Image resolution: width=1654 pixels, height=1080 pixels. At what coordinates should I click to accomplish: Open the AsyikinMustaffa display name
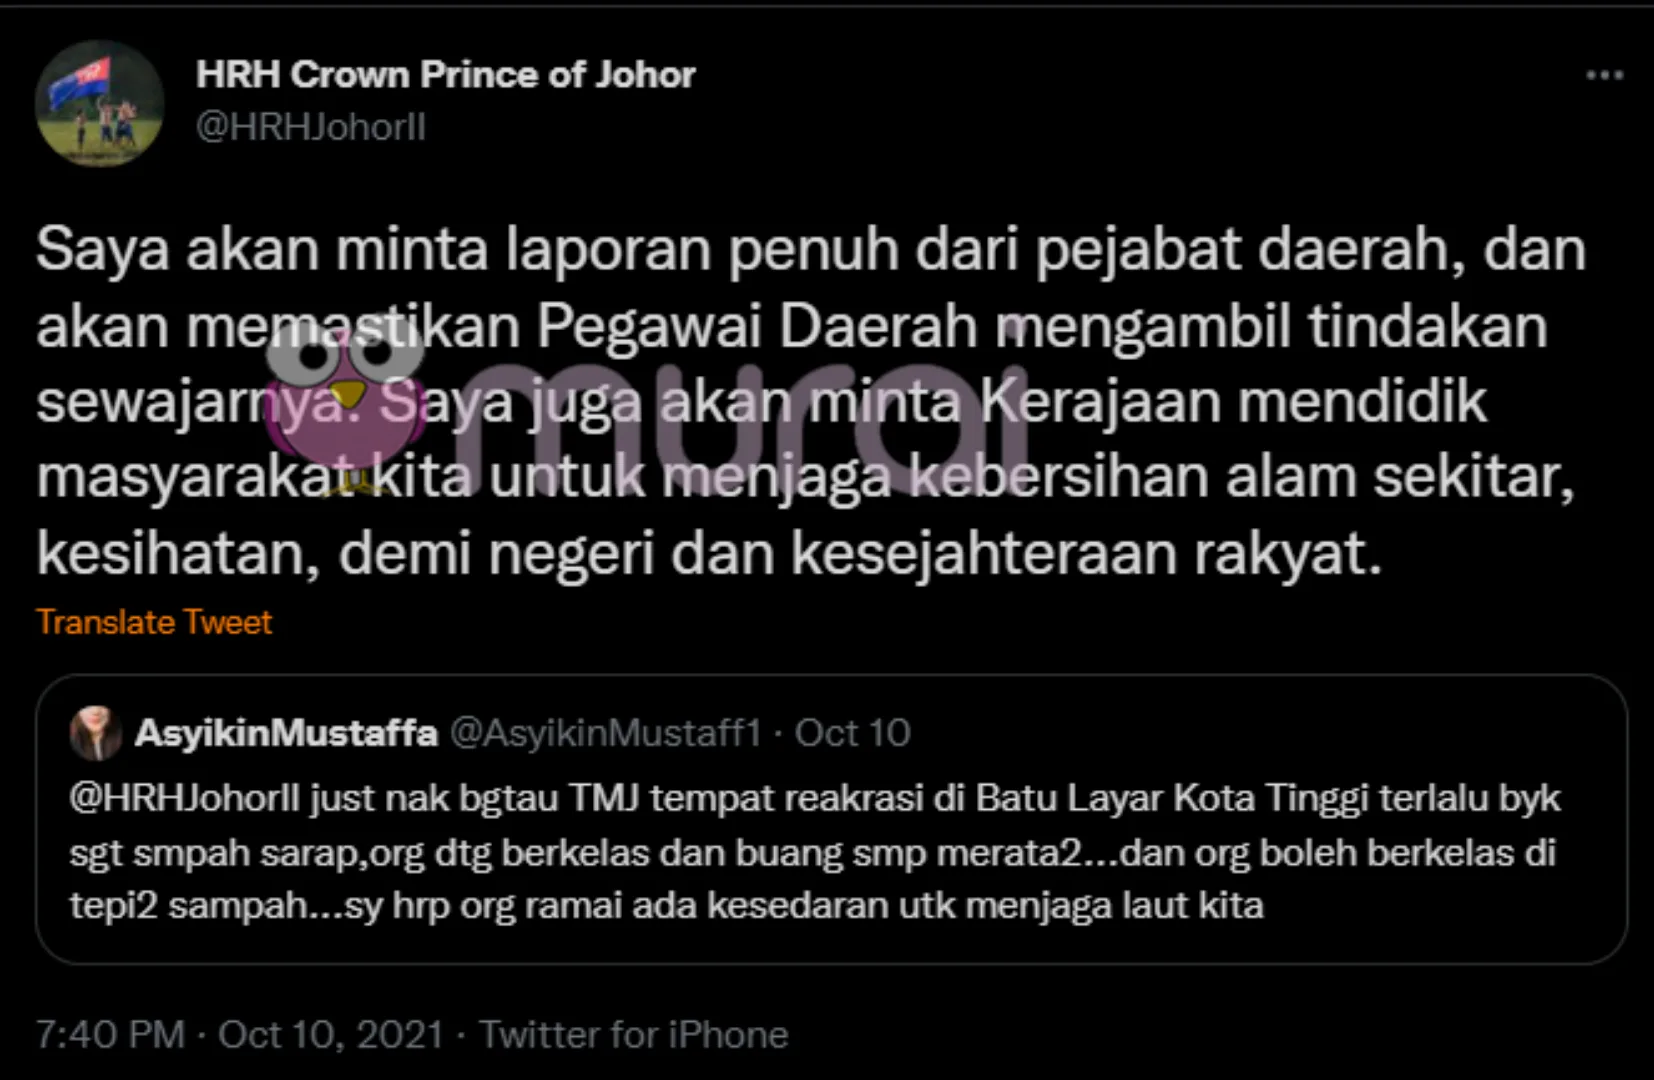point(286,733)
